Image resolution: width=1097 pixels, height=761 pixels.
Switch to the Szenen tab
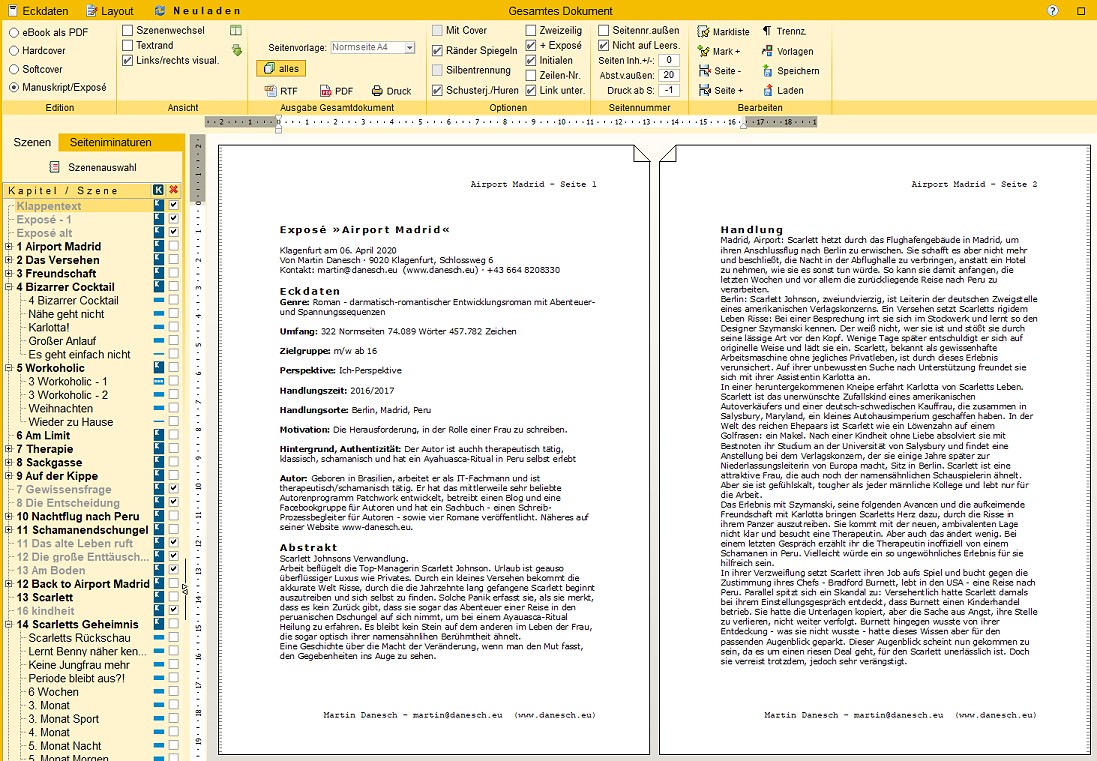(x=32, y=142)
